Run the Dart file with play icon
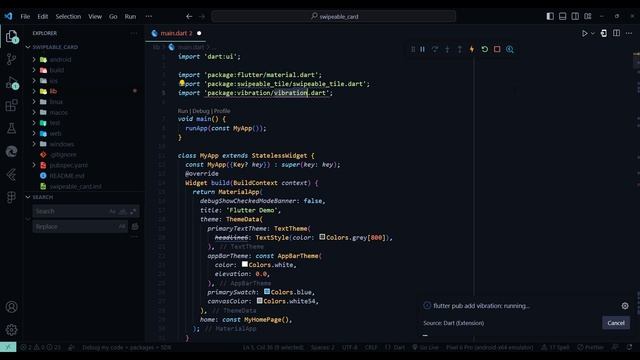640x360 pixels. 584,33
